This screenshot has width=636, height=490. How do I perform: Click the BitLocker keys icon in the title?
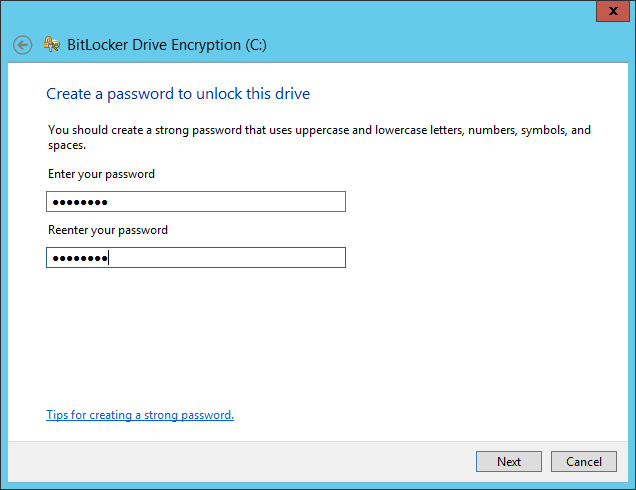pos(52,44)
